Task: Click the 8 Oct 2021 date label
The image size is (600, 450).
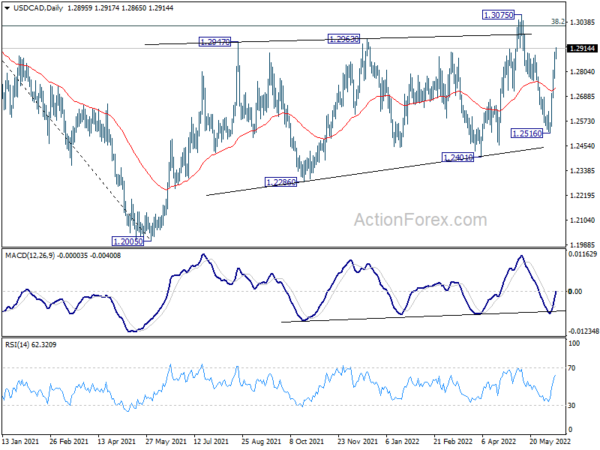Action: click(x=307, y=442)
